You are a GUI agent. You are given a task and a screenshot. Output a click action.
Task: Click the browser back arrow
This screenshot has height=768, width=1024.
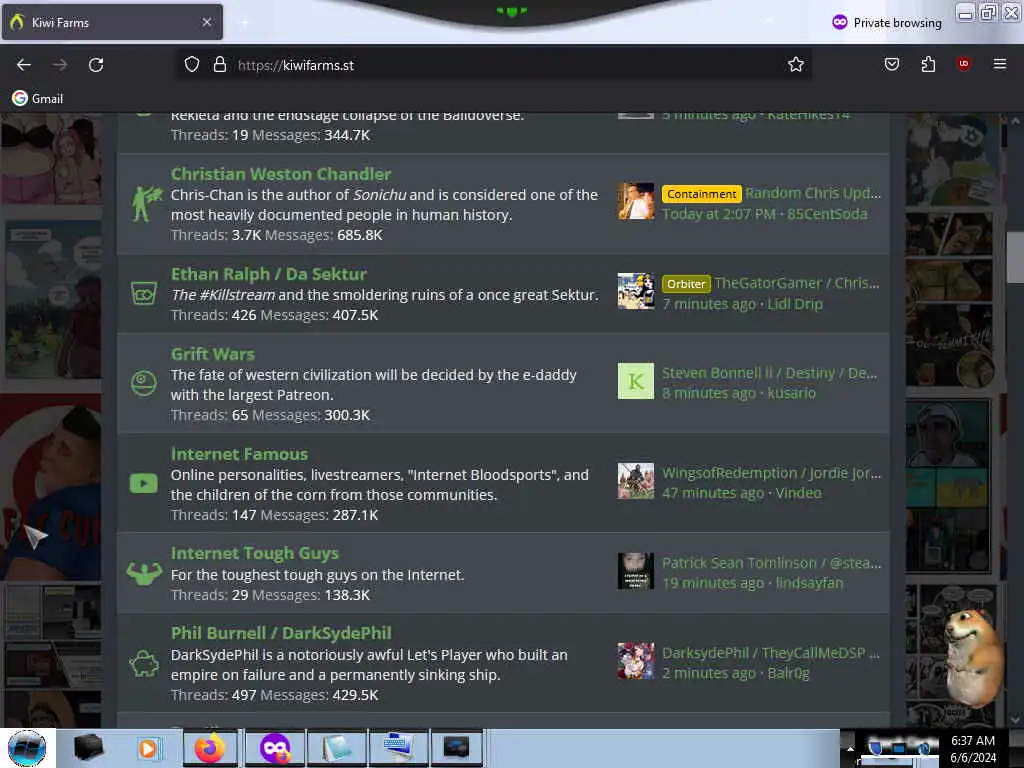pos(24,65)
